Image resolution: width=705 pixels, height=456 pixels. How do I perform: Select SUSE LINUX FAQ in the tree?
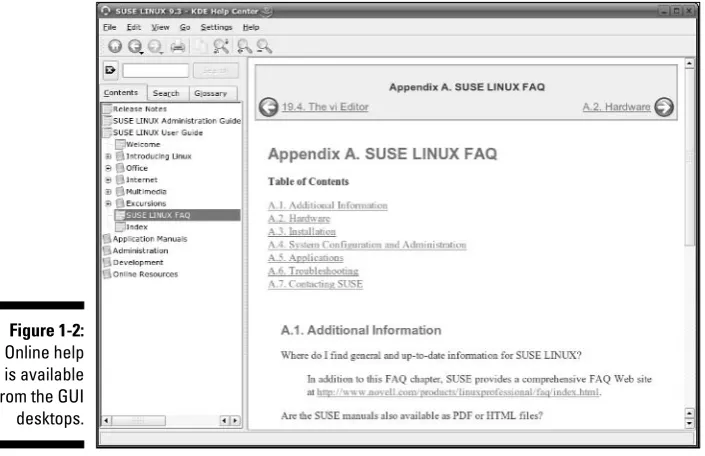click(x=177, y=215)
